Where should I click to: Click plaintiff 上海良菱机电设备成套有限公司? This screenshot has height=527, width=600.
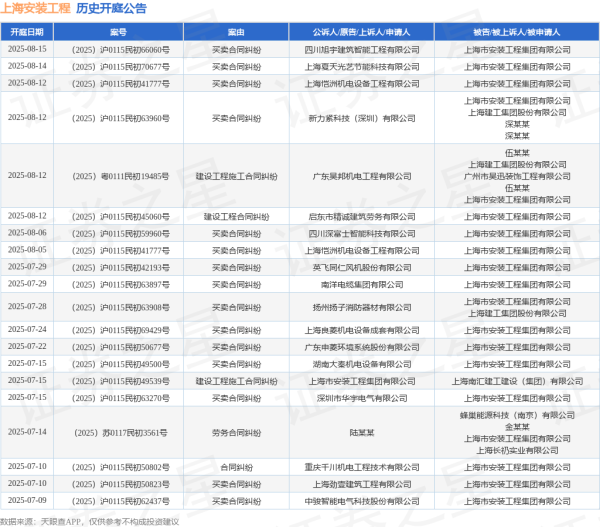click(362, 330)
